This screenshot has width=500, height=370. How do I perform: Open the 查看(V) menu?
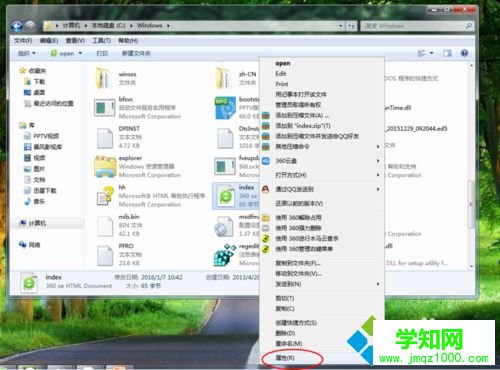pos(75,41)
